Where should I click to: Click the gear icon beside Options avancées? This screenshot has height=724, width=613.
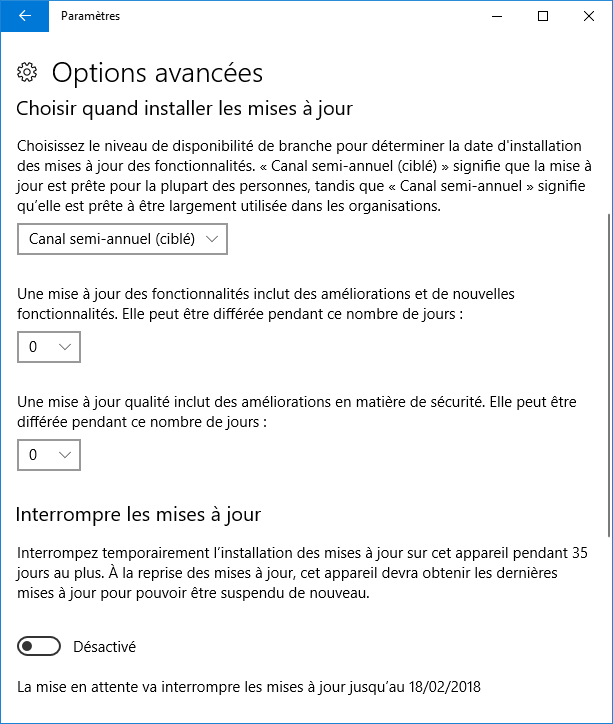27,72
